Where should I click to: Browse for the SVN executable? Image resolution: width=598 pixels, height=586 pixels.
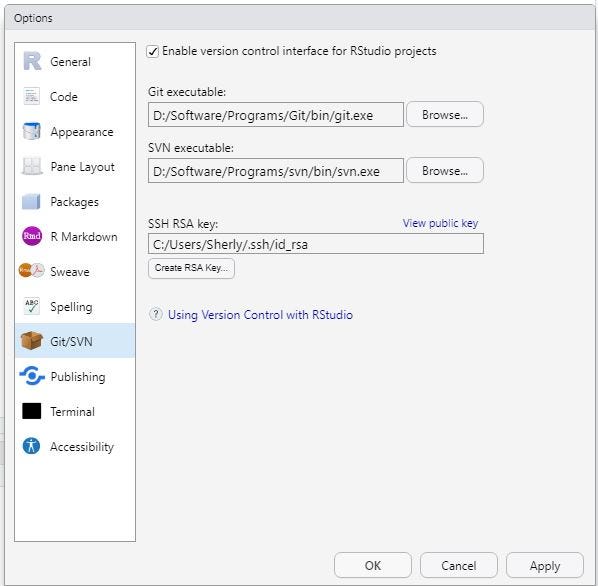[445, 170]
